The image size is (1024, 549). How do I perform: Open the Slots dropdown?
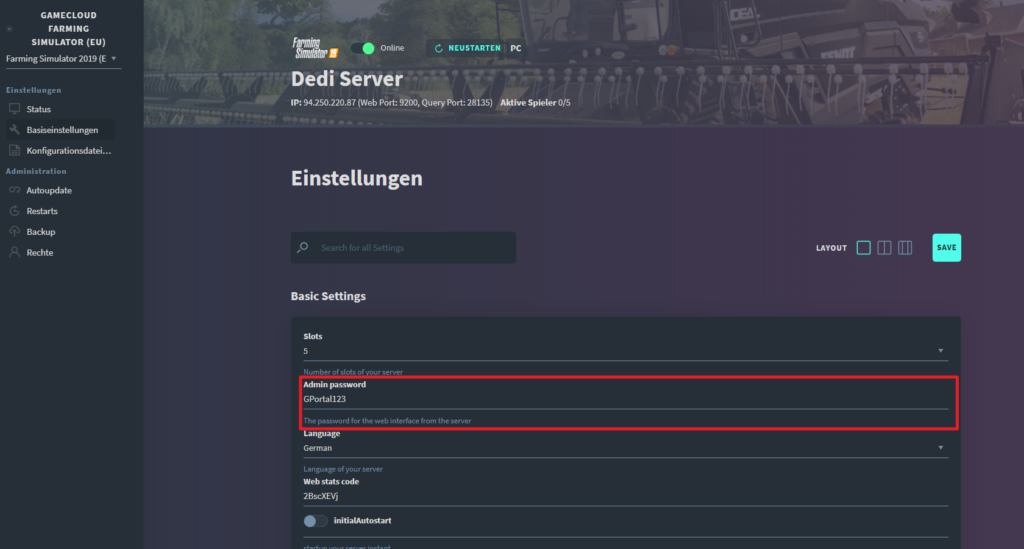(625, 351)
